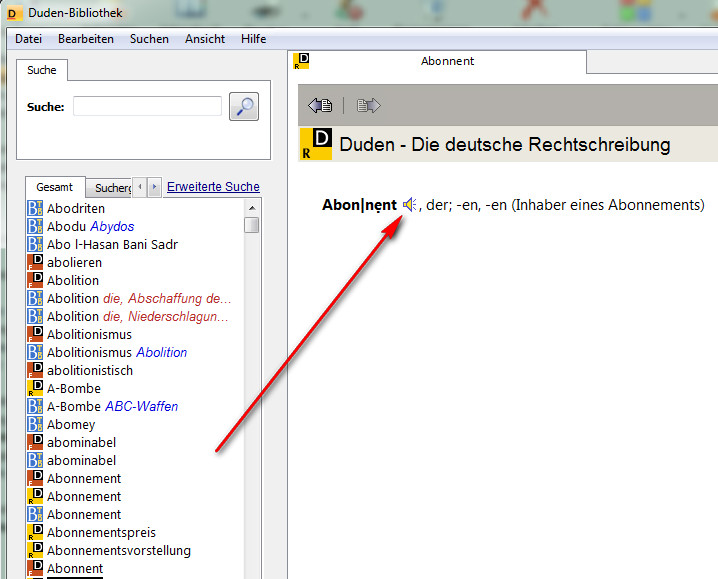This screenshot has height=579, width=718.
Task: Go forward to the next entry
Action: [x=368, y=105]
